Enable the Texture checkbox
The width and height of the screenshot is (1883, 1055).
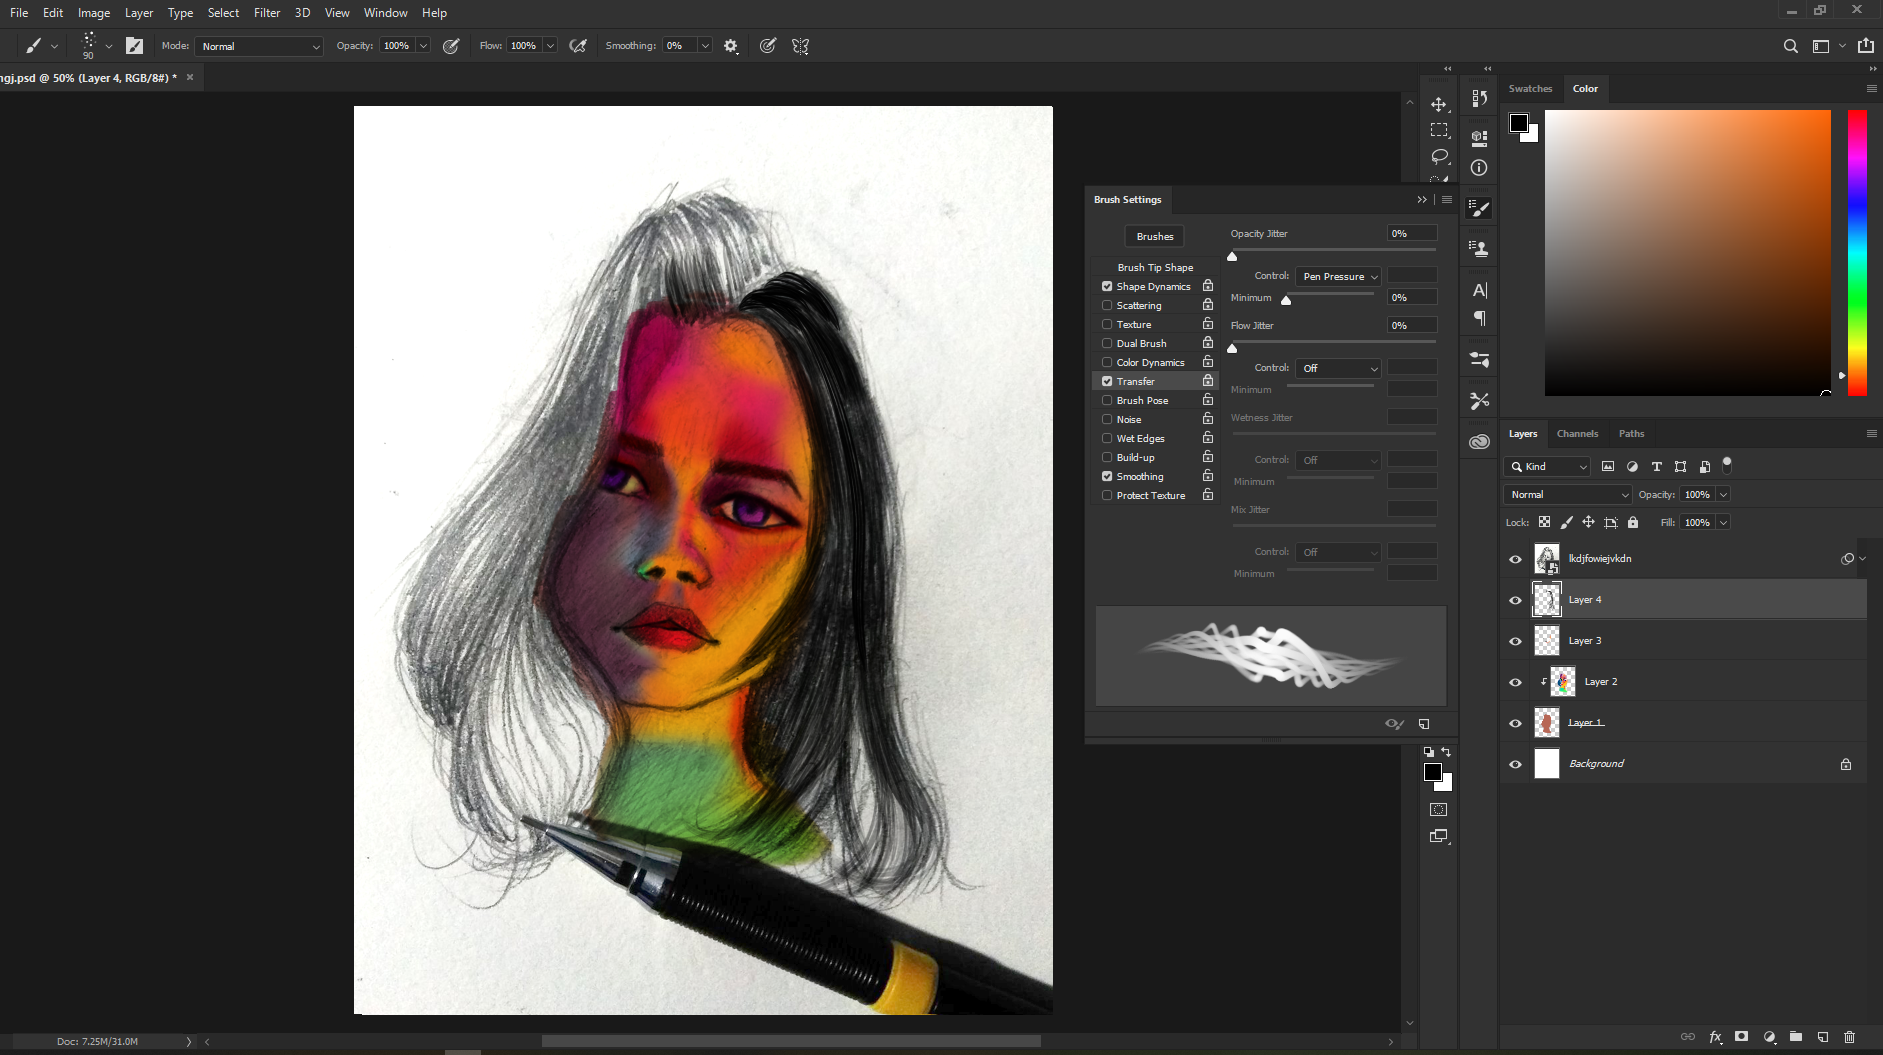click(1107, 324)
